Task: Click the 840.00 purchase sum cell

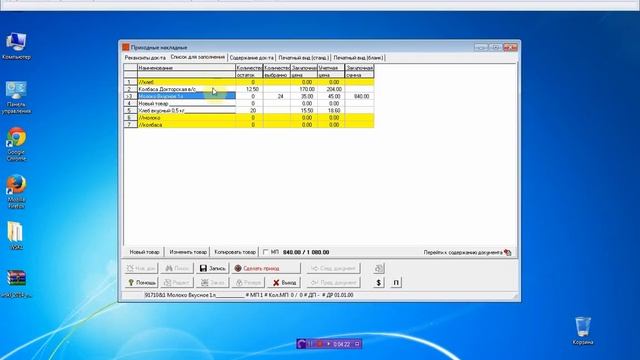Action: (360, 96)
